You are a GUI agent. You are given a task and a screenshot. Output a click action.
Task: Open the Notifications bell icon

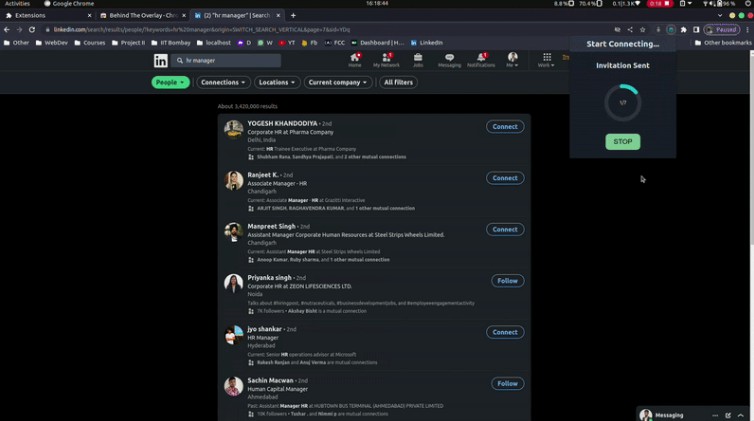tap(481, 58)
